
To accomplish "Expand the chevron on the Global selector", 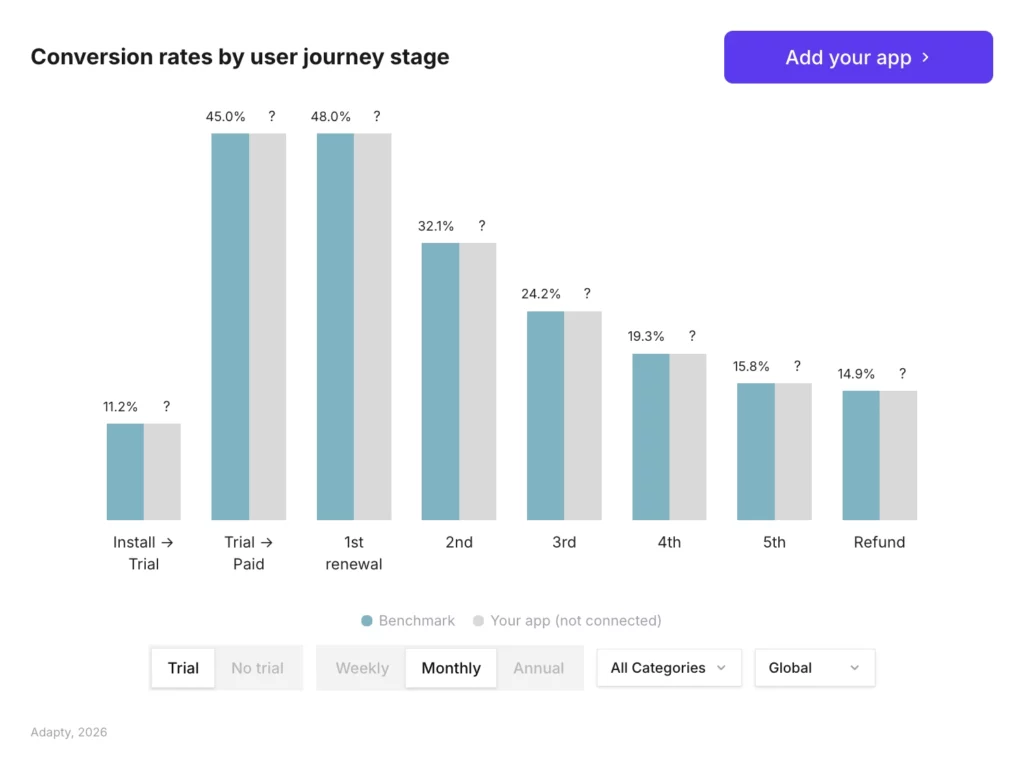I will 855,667.
